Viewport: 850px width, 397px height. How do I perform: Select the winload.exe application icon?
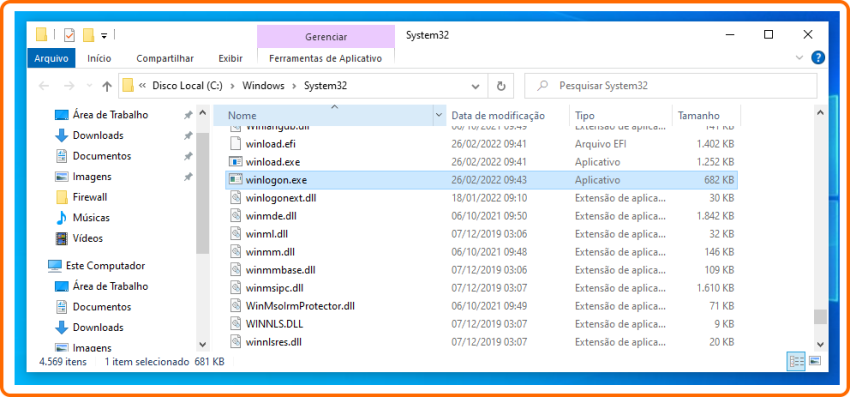(235, 162)
